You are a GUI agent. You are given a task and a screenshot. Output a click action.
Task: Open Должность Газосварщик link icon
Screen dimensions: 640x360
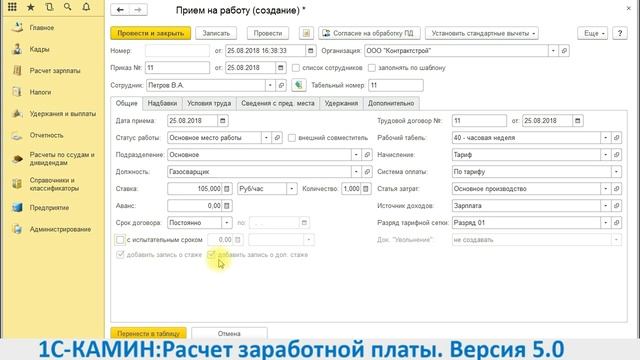pyautogui.click(x=367, y=172)
